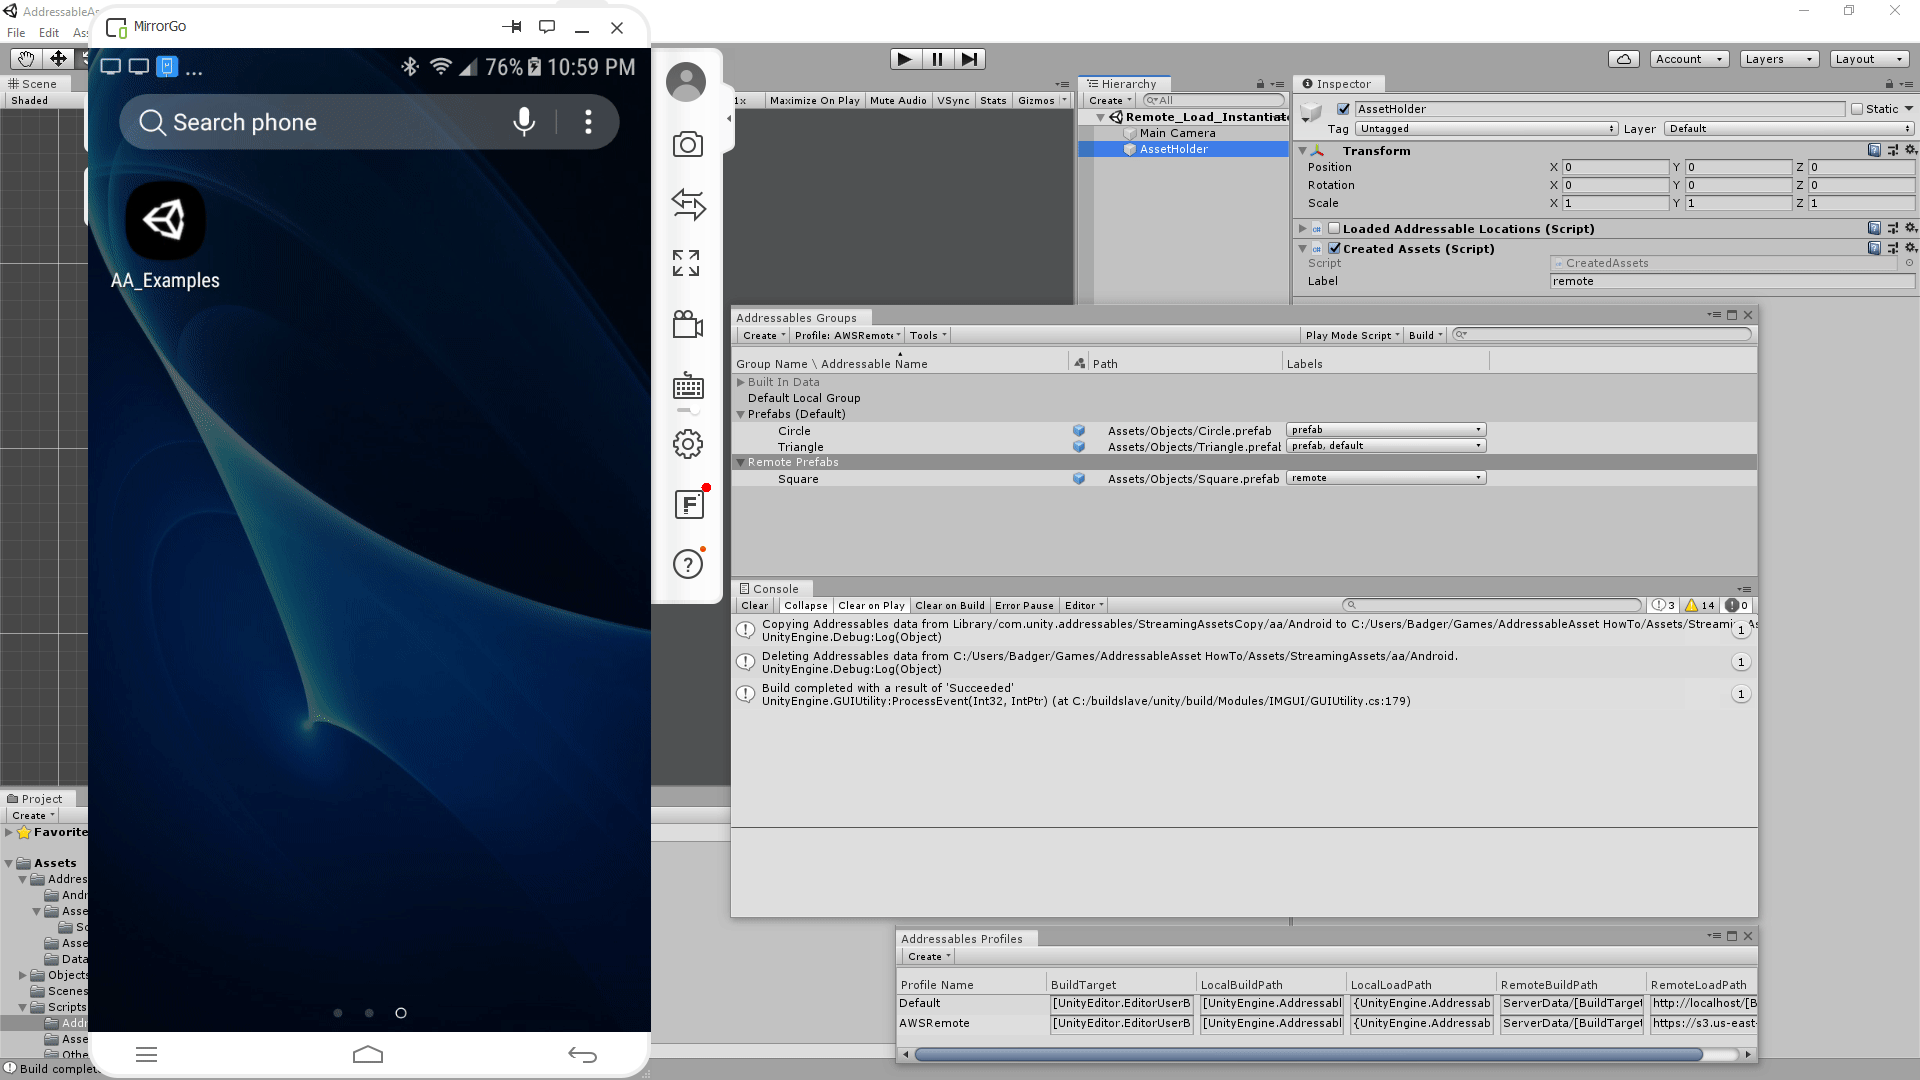Collapse the Remote Prefabs group
Viewport: 1920px width, 1080px height.
[741, 463]
